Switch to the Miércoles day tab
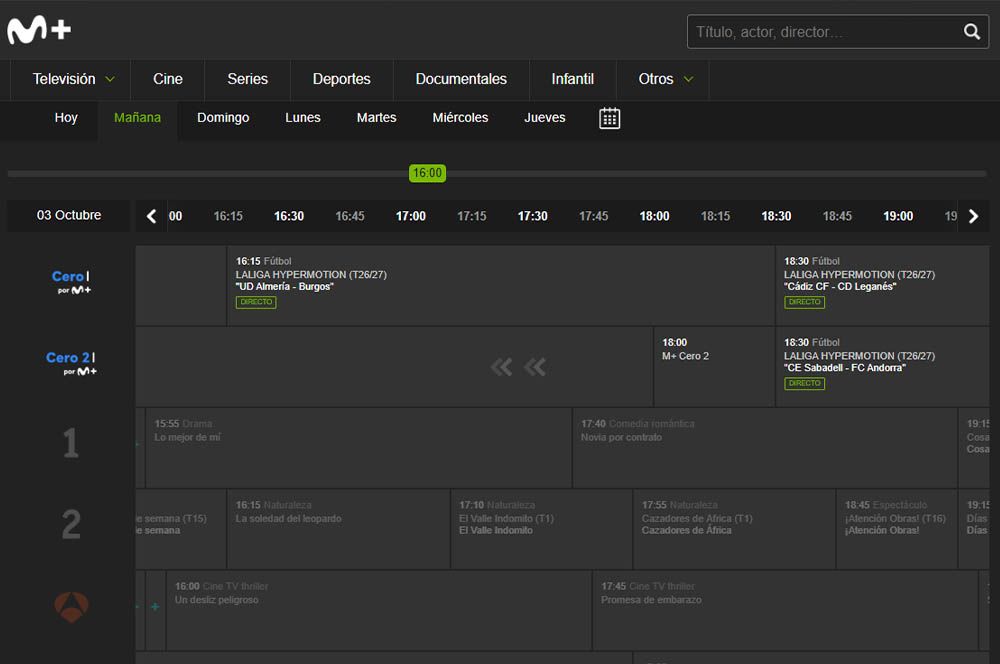This screenshot has width=1000, height=664. point(460,118)
